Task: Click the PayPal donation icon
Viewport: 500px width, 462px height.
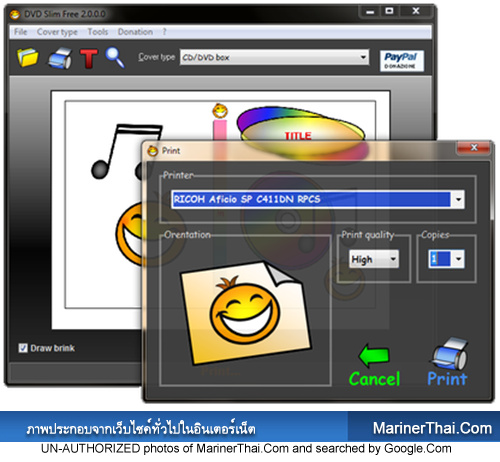Action: [402, 61]
